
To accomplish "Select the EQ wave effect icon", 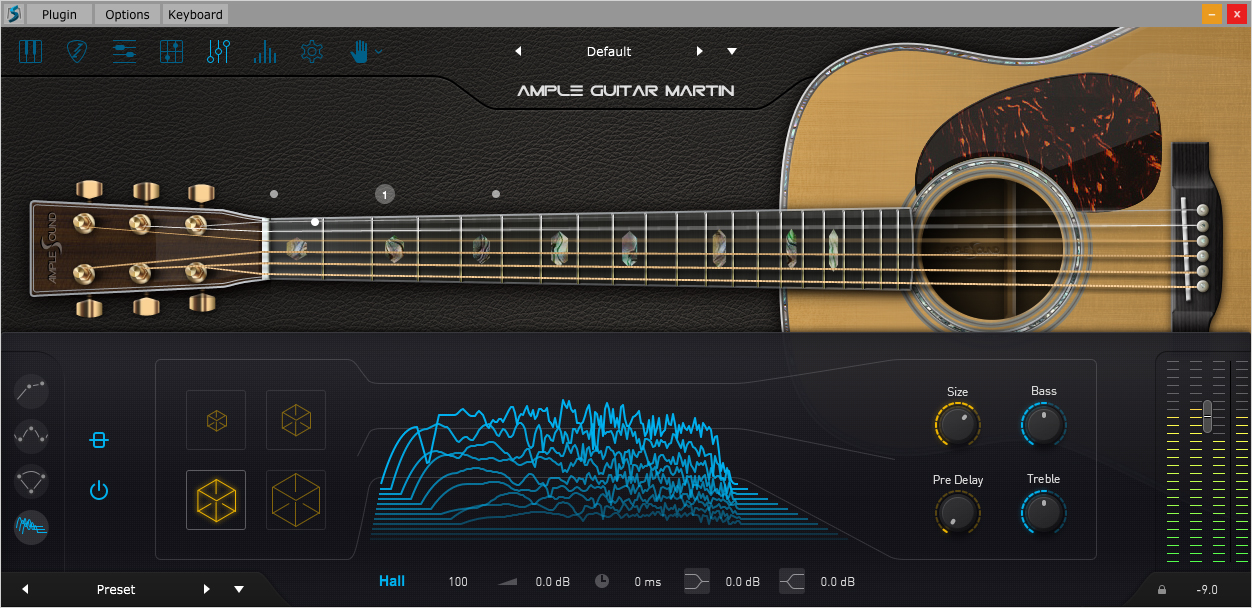I will tap(32, 434).
